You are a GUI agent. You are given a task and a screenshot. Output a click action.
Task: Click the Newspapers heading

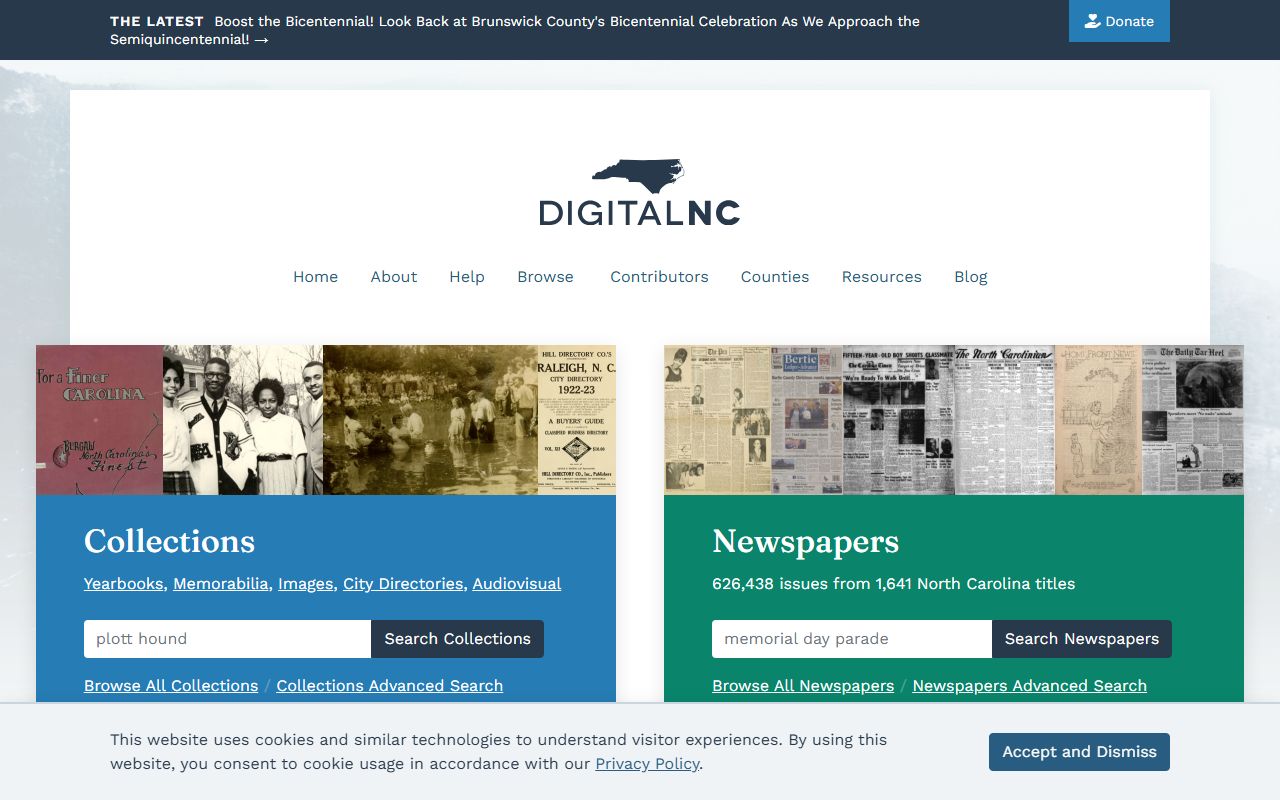coord(805,541)
